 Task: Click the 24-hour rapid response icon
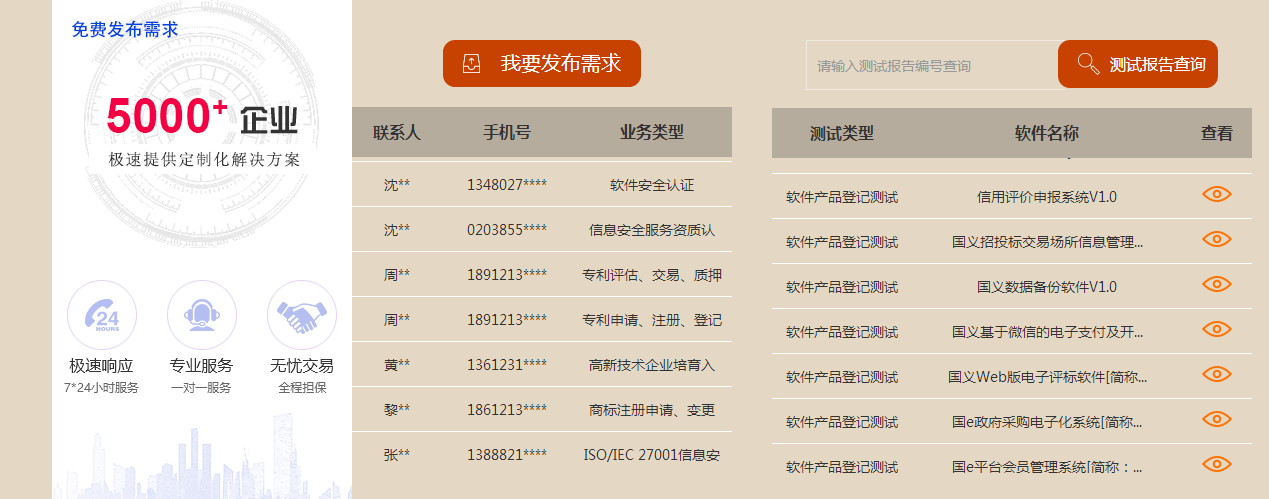[x=101, y=315]
